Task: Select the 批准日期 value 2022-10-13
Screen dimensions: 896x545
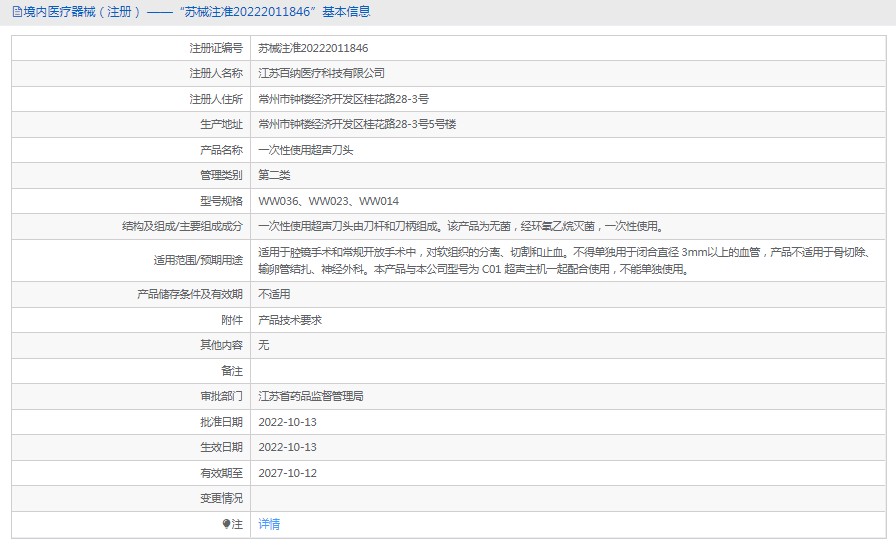Action: [x=287, y=422]
